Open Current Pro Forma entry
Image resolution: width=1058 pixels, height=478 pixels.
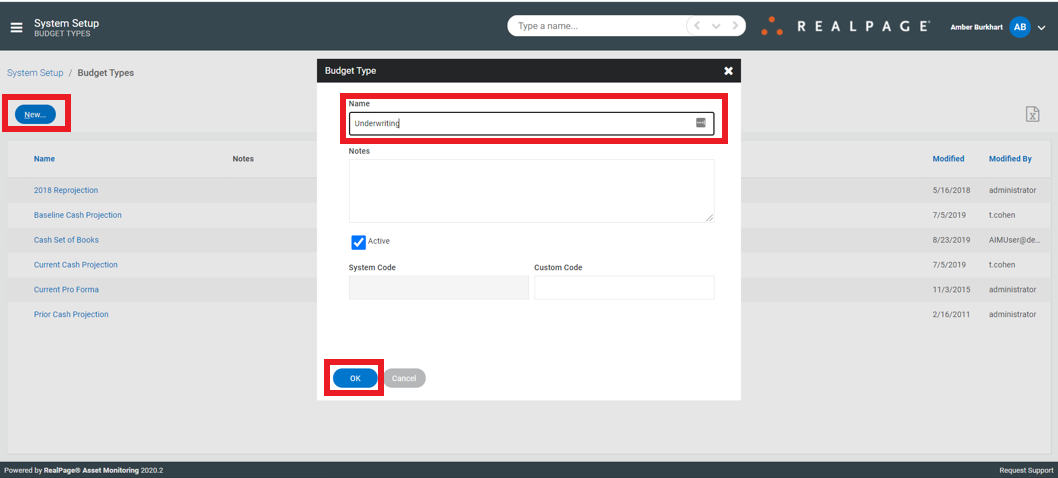click(x=66, y=290)
